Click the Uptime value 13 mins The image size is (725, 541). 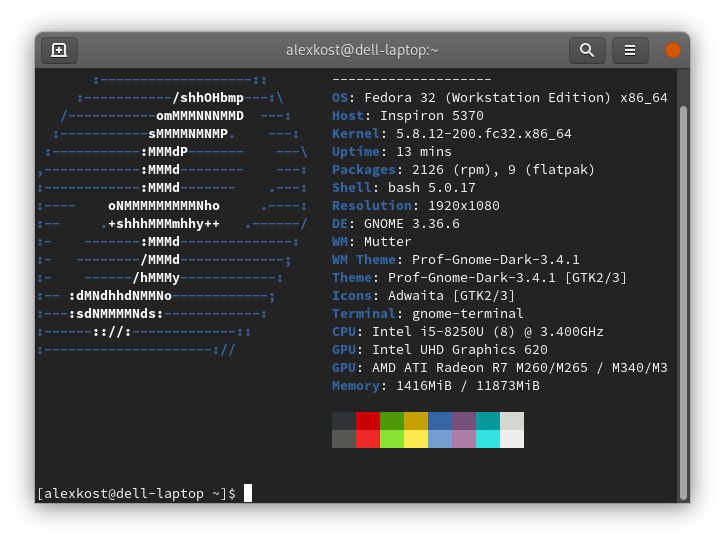click(x=424, y=152)
